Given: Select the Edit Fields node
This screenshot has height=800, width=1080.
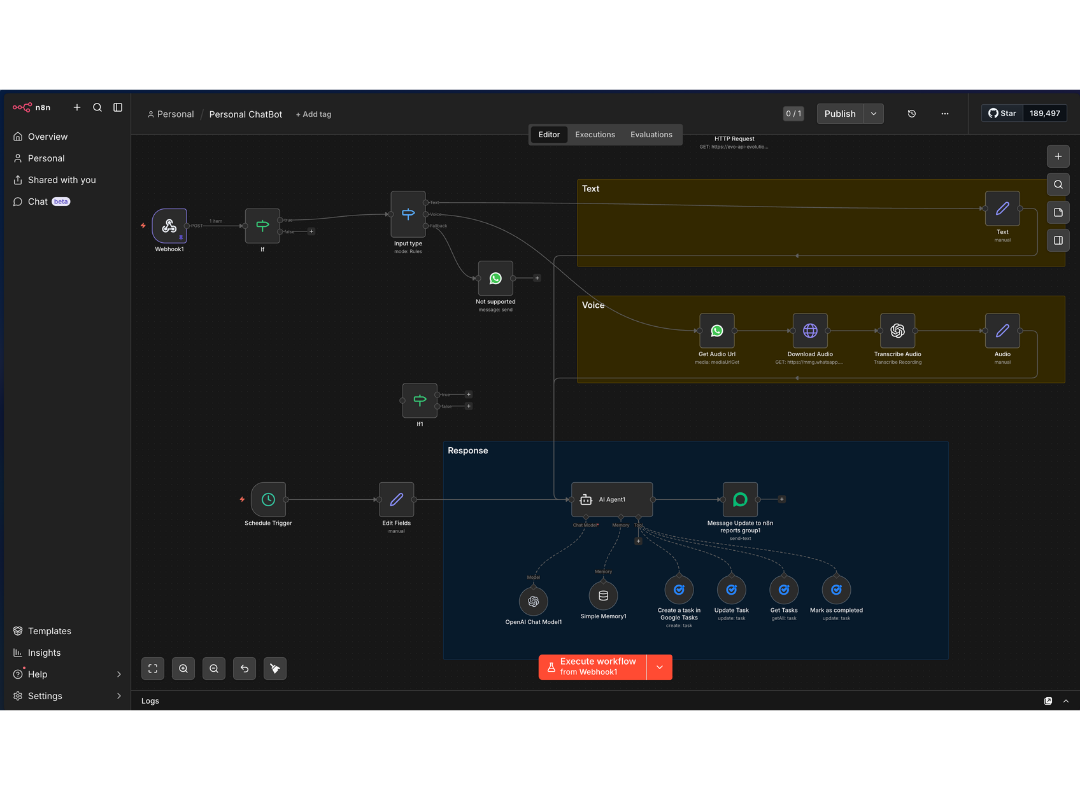Looking at the screenshot, I should 396,500.
